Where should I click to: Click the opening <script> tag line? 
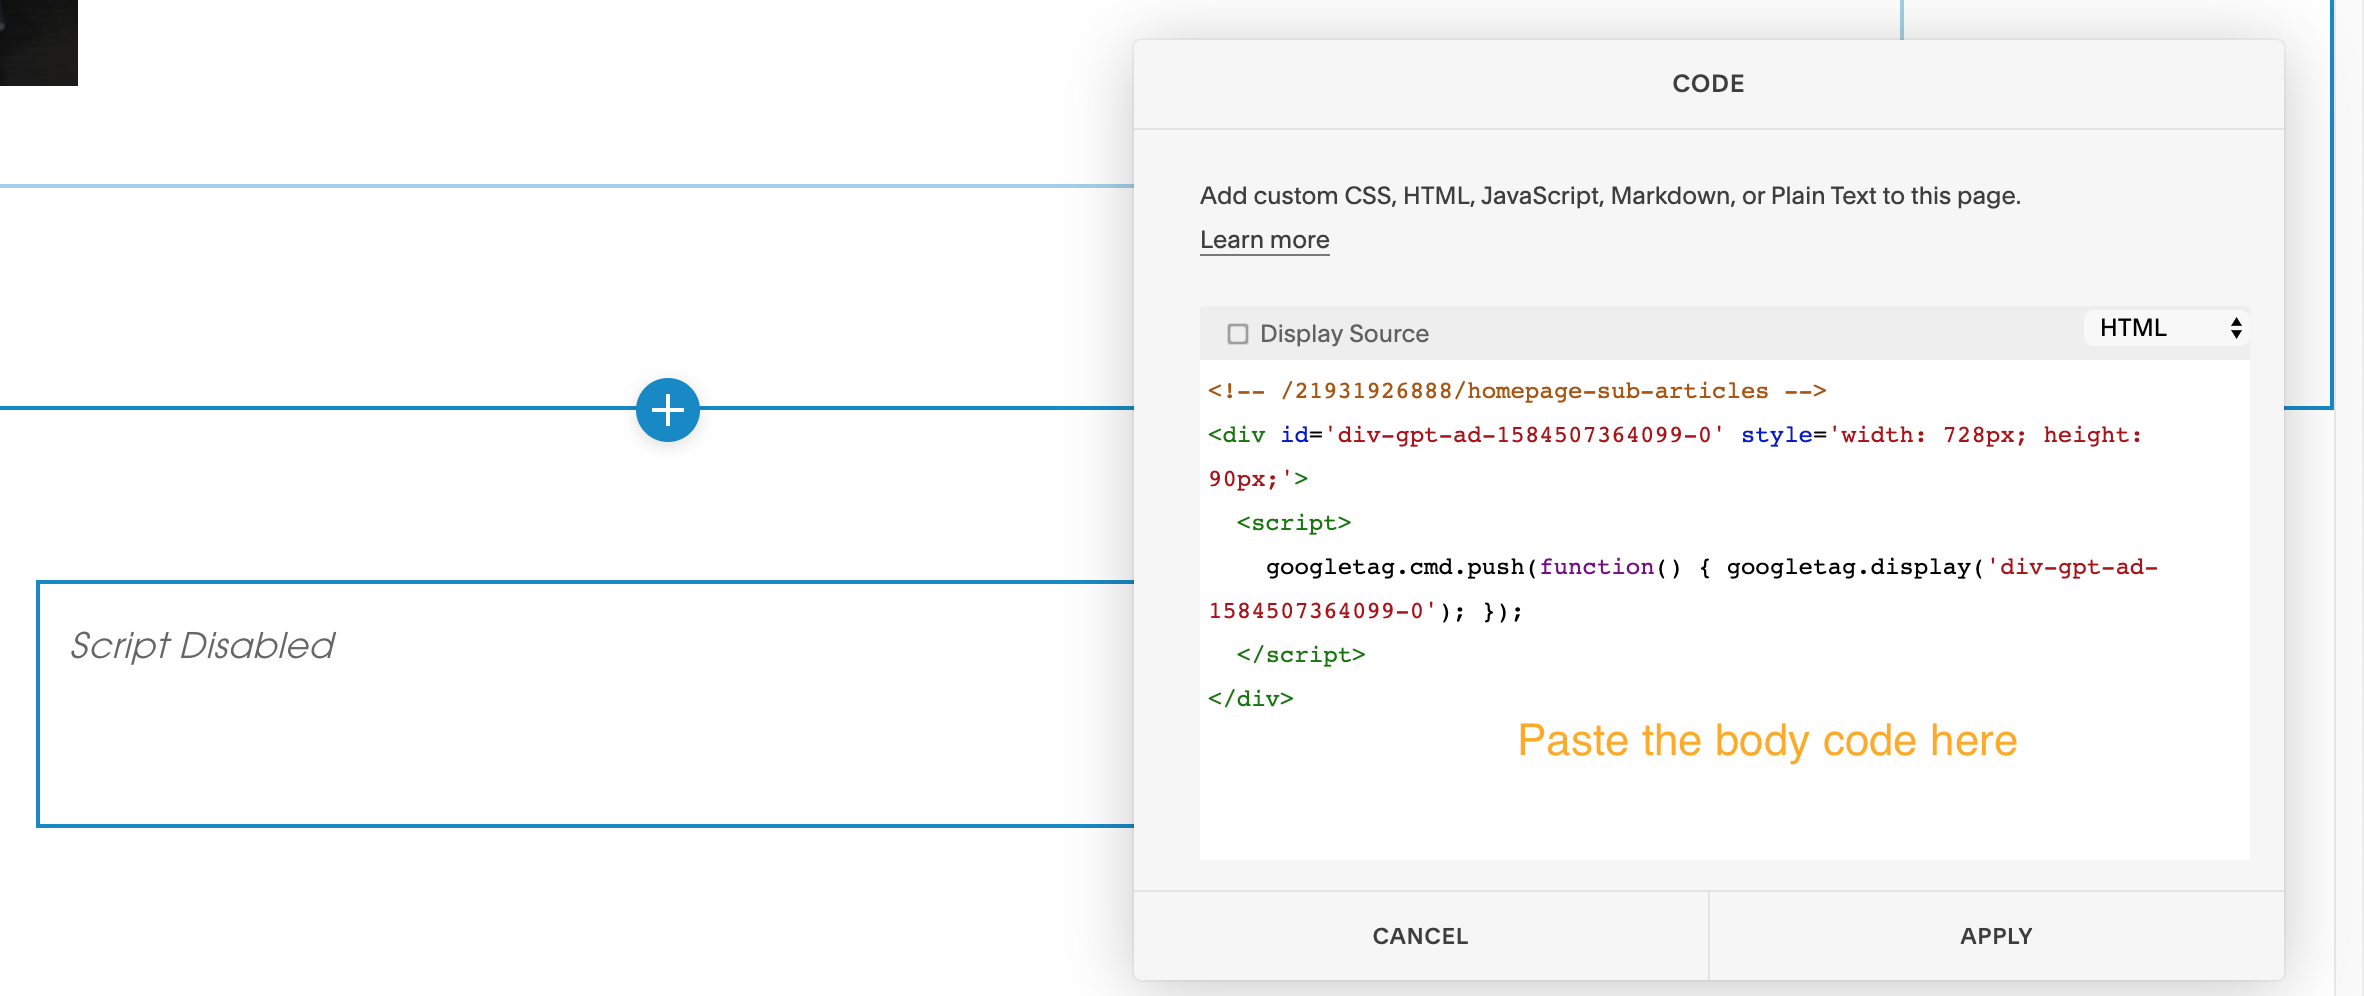pyautogui.click(x=1294, y=523)
